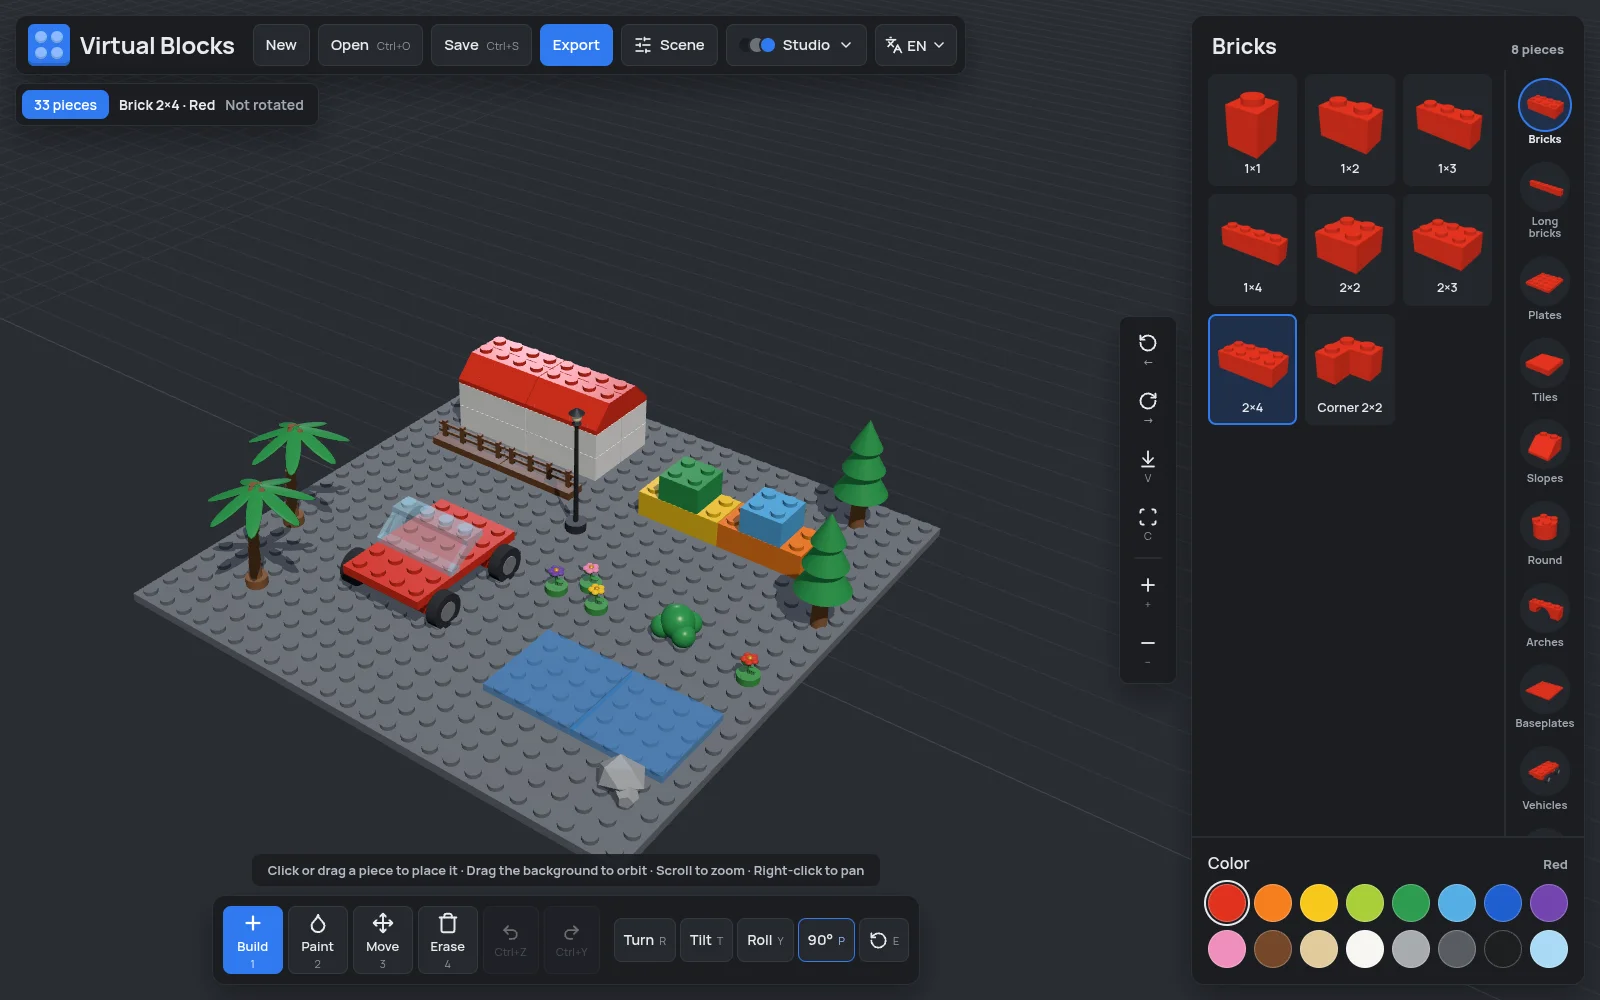The height and width of the screenshot is (1000, 1600).
Task: Open the Vehicles category
Action: click(1544, 772)
